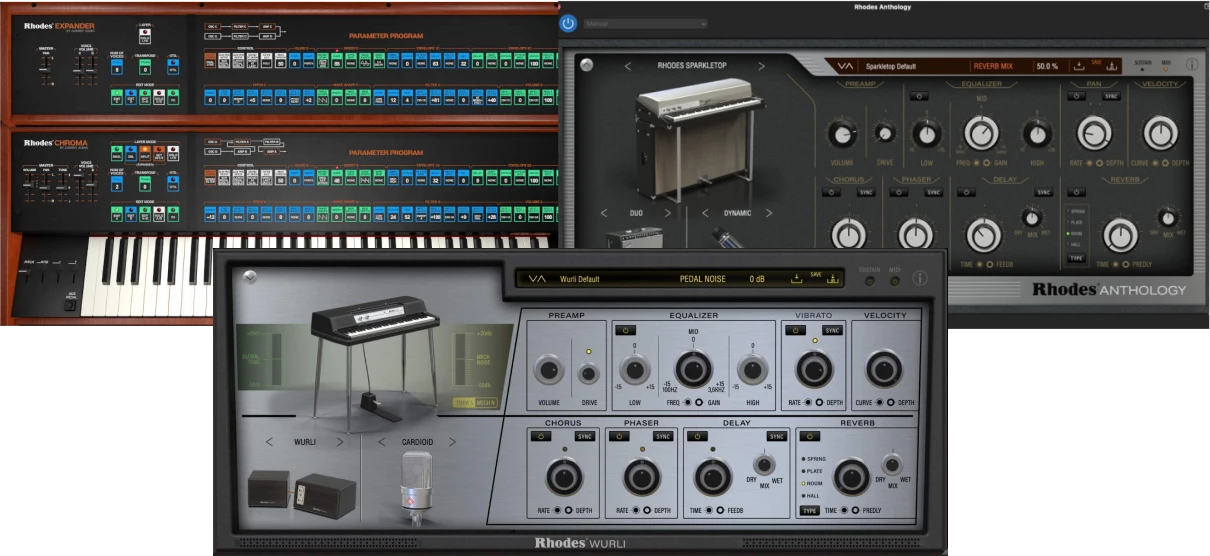
Task: Toggle the Equalizer power button in Anthology
Action: 920,97
